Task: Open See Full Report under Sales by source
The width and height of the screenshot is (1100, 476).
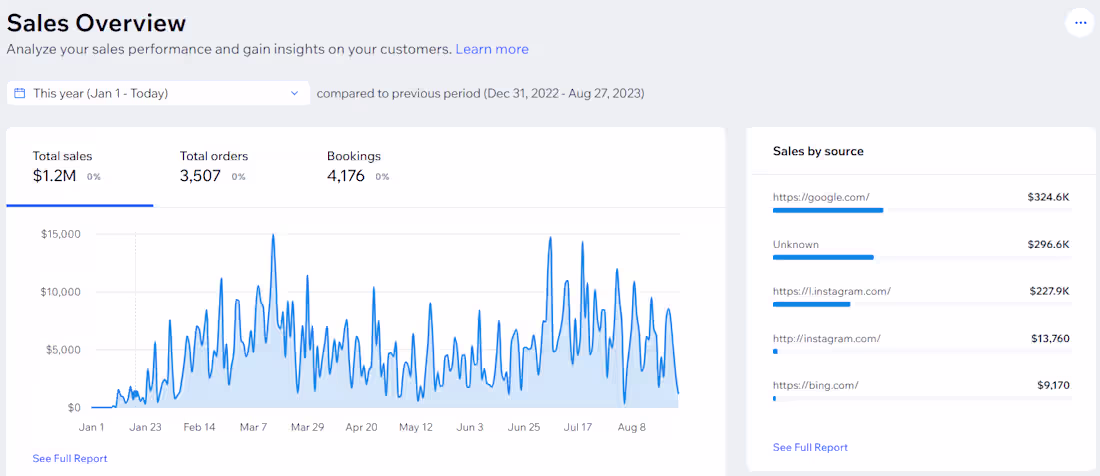Action: (810, 447)
